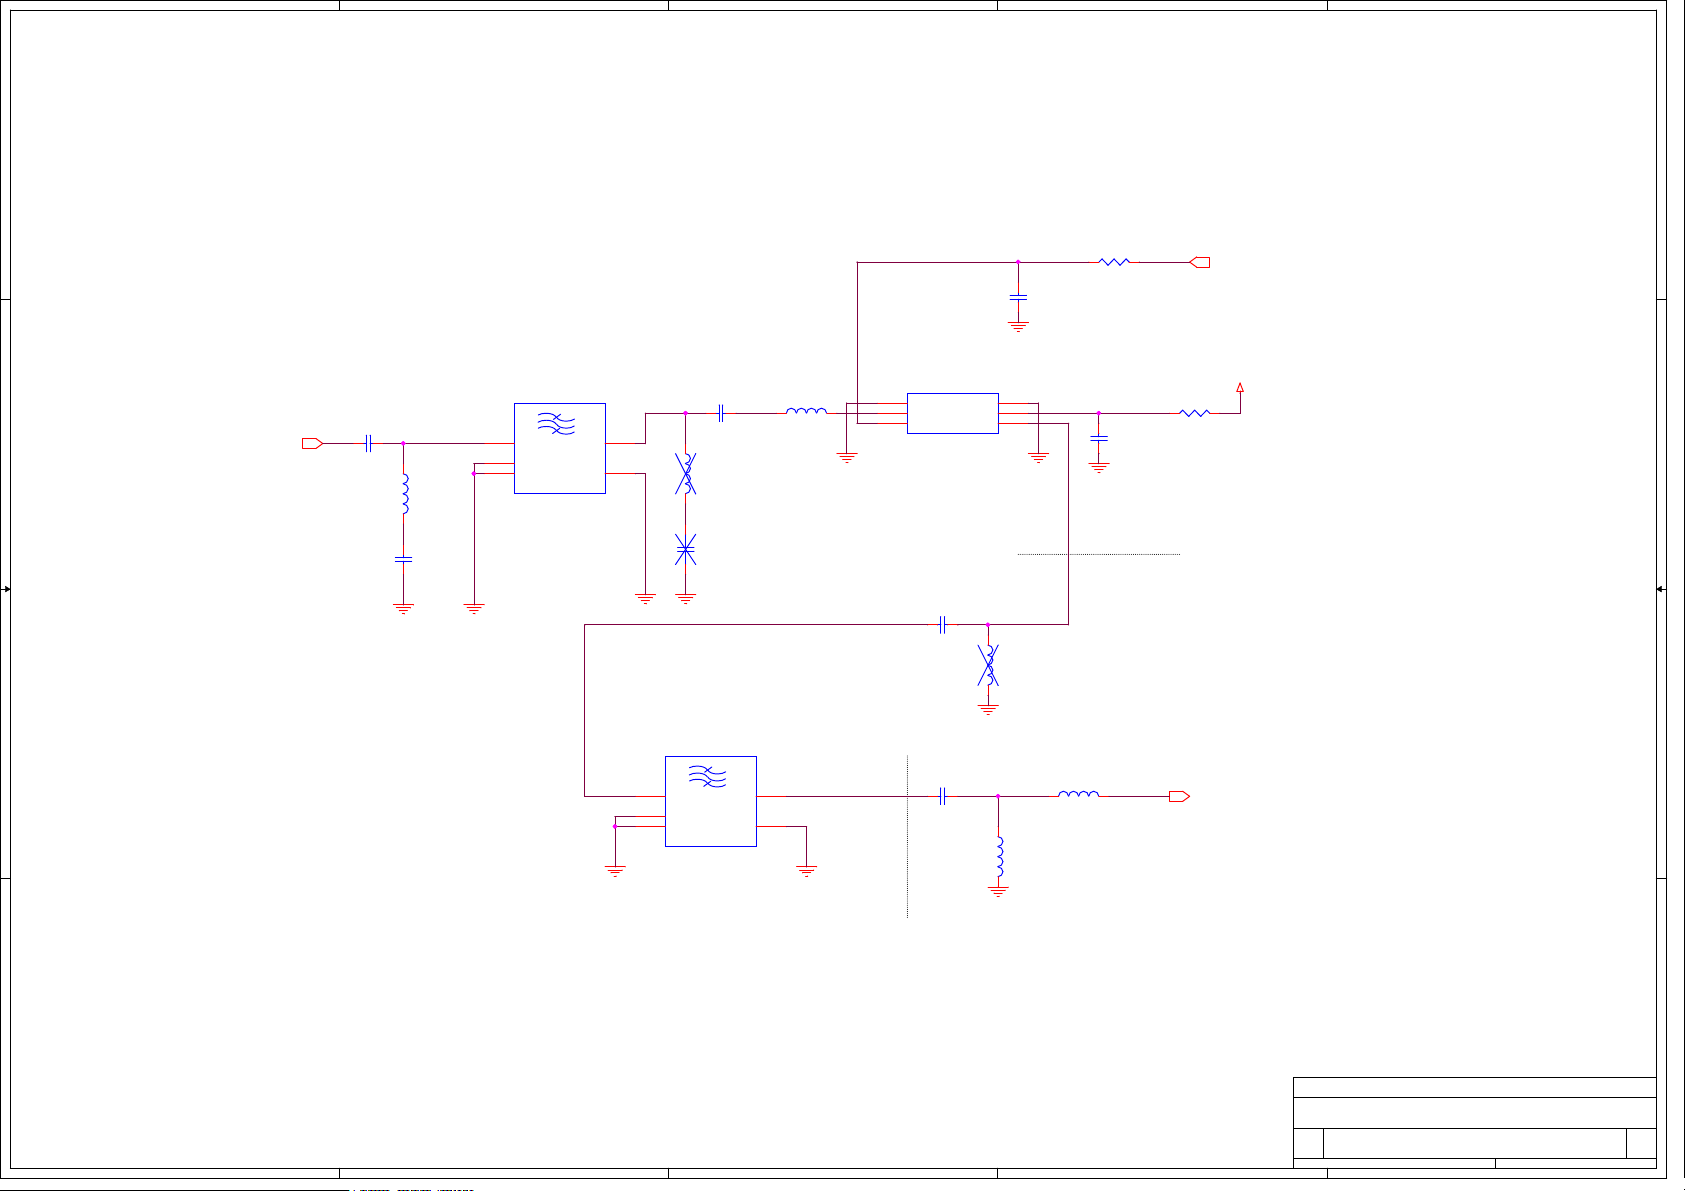Click the ground below the top wire capacitor
Viewport: 1685px width, 1191px height.
tap(1018, 326)
